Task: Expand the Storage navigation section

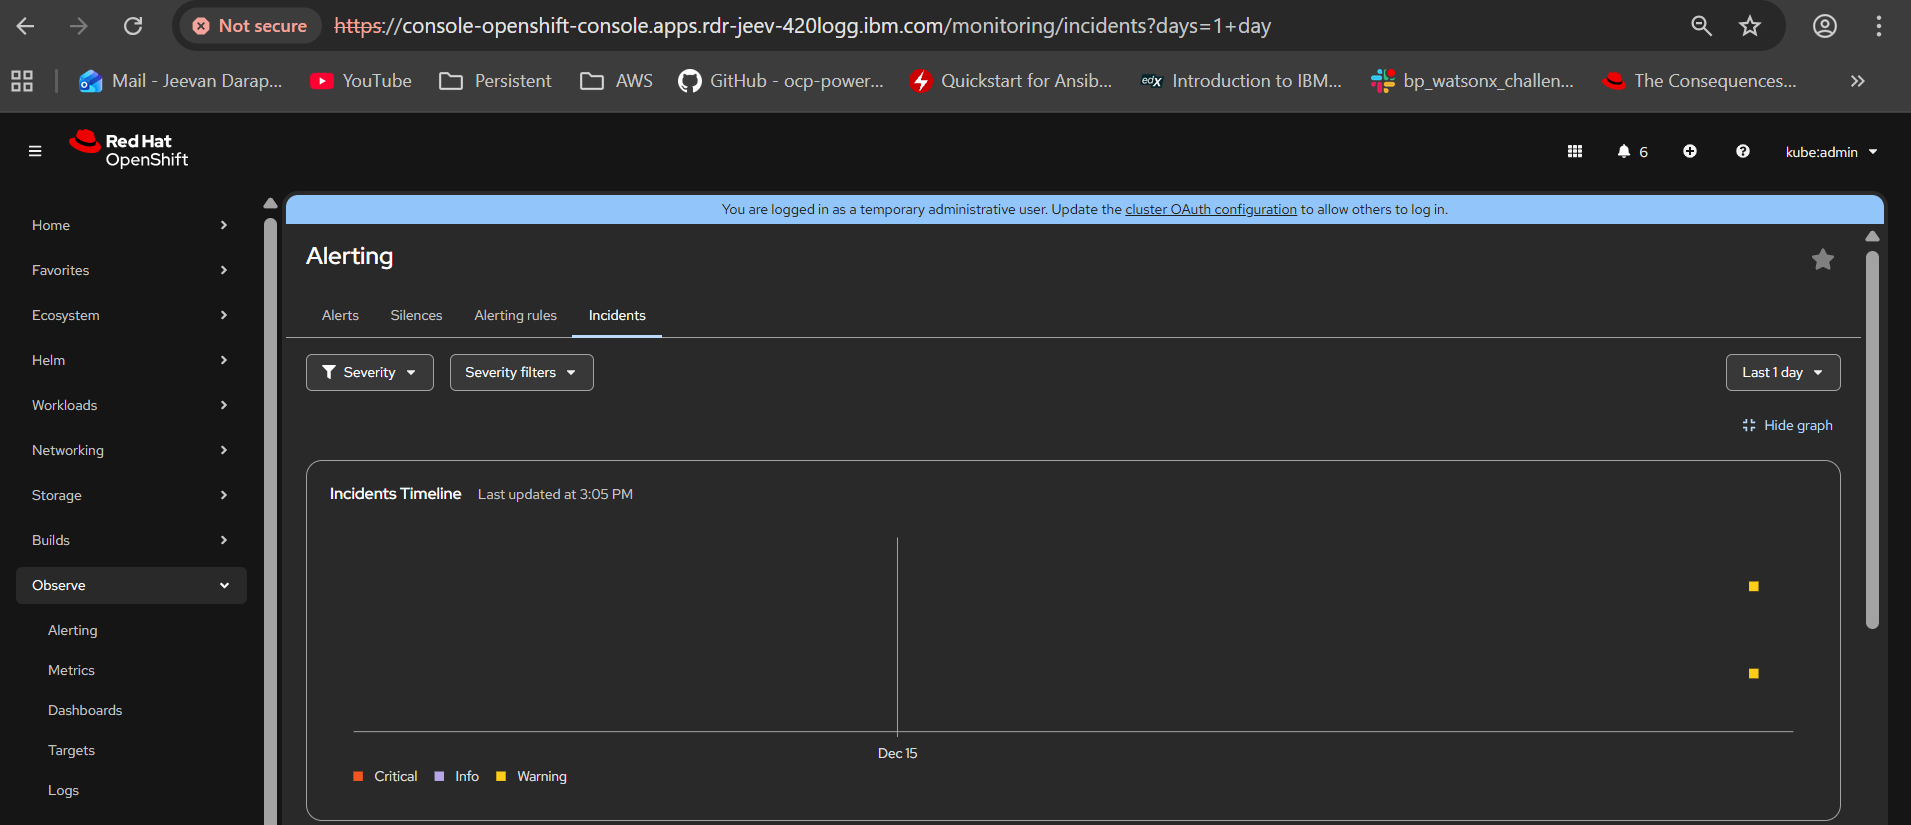Action: click(131, 495)
